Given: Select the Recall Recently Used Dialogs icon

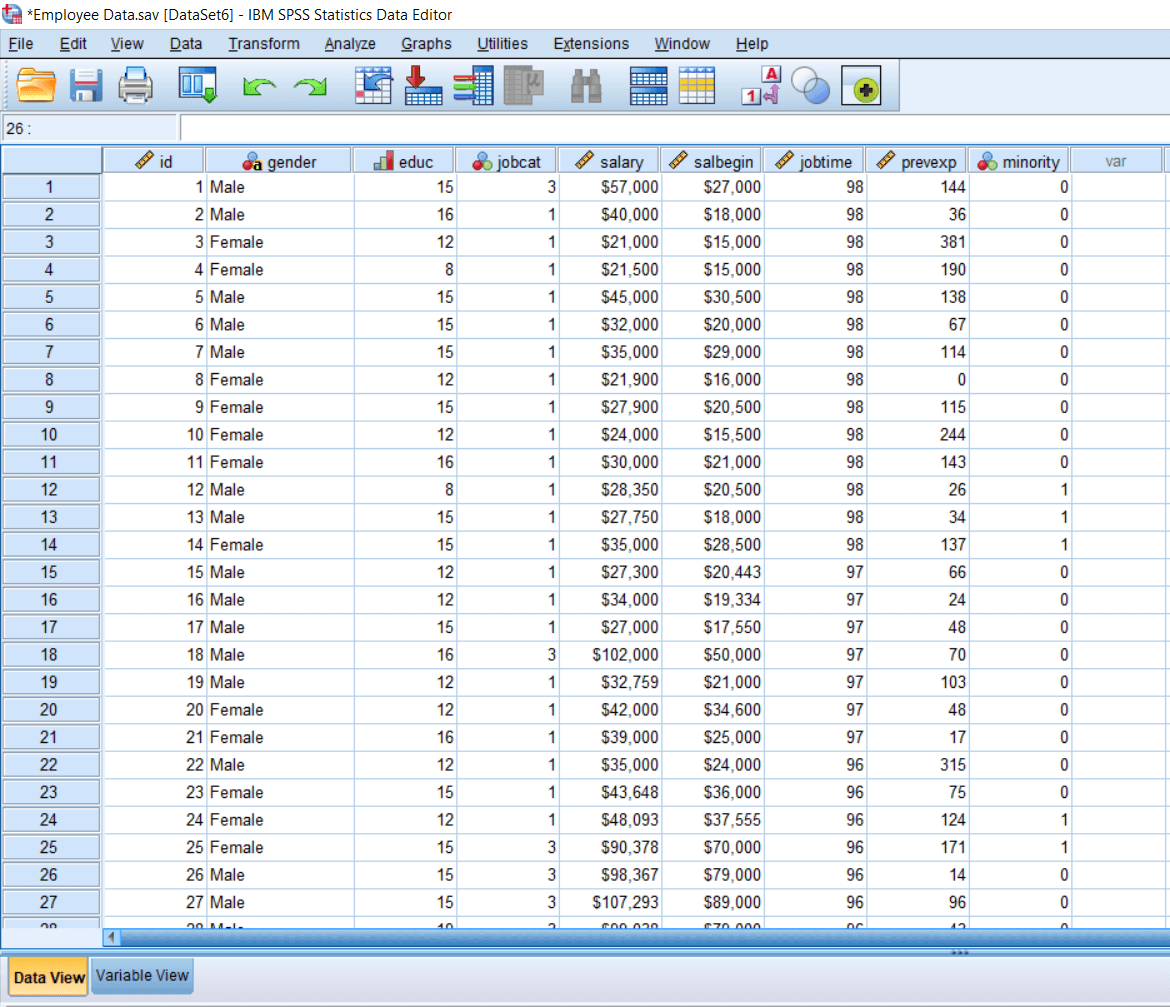Looking at the screenshot, I should coord(197,86).
